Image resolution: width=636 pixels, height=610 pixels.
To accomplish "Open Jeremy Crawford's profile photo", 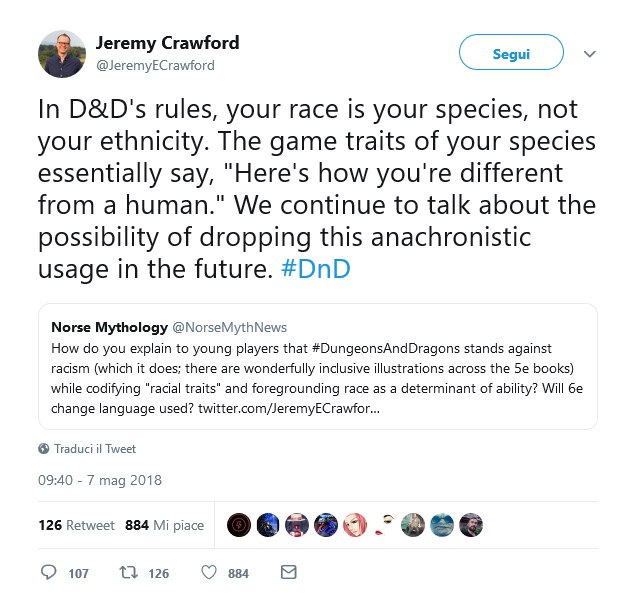I will coord(62,53).
